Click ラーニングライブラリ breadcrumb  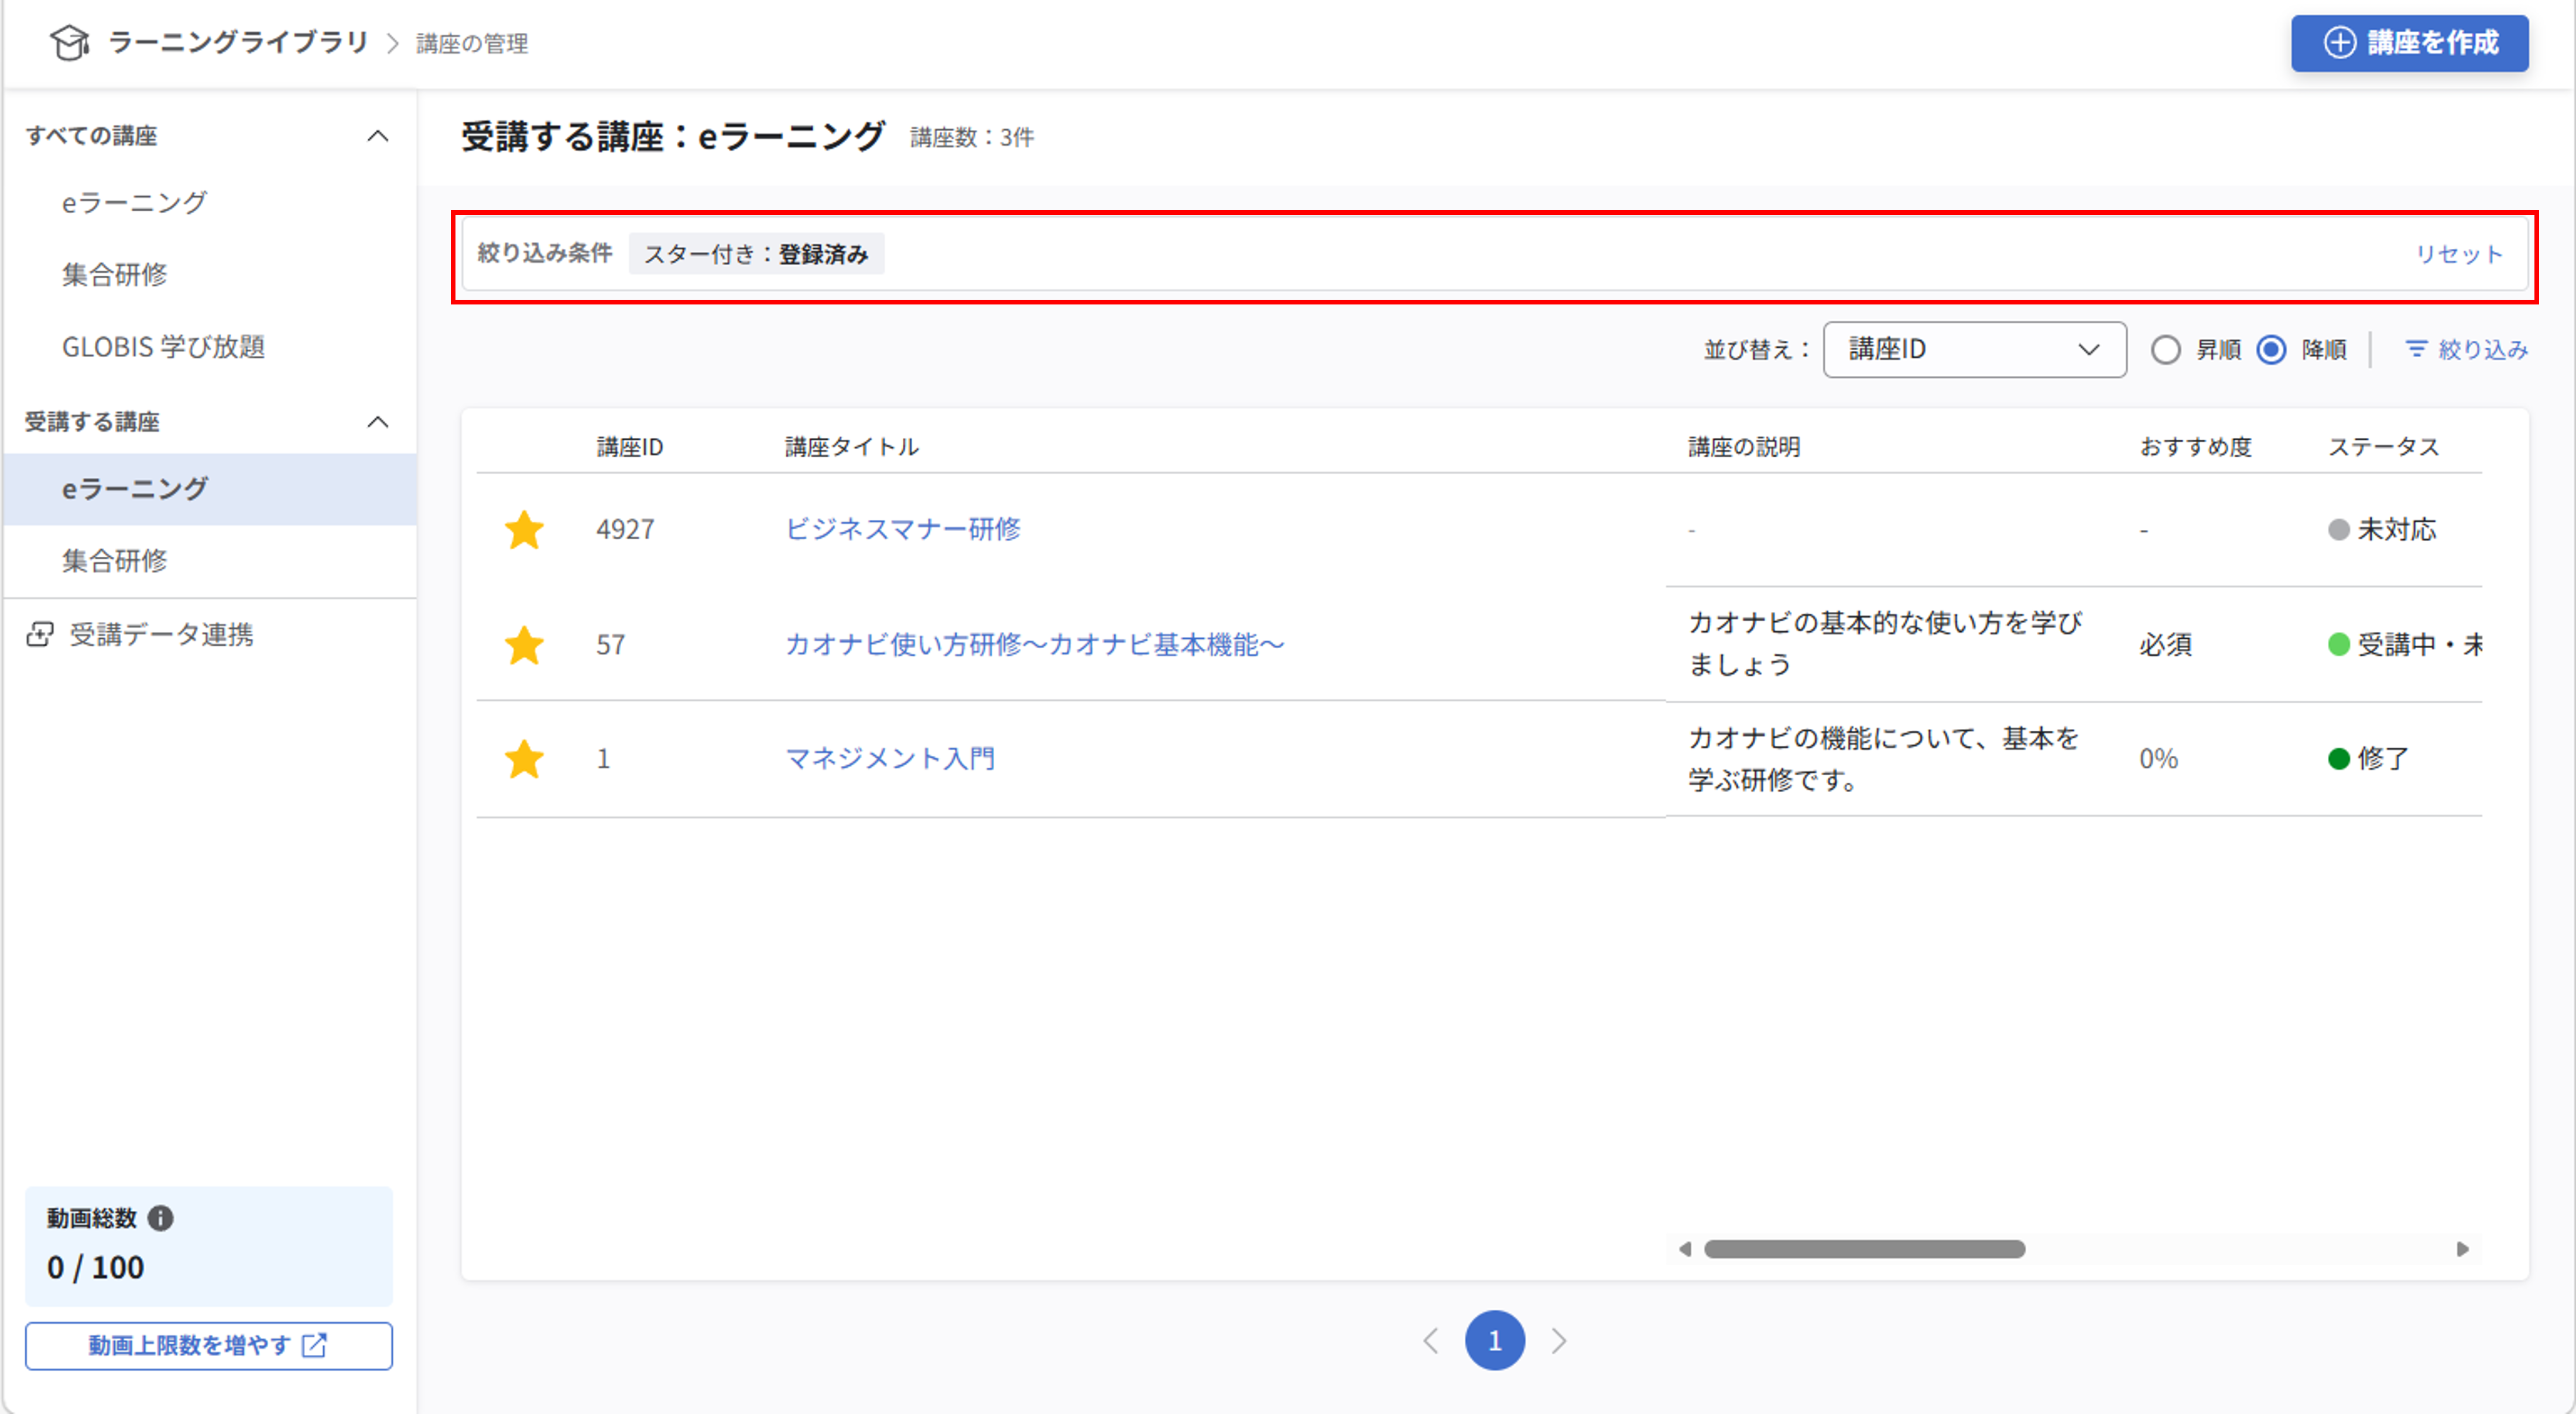pyautogui.click(x=238, y=42)
